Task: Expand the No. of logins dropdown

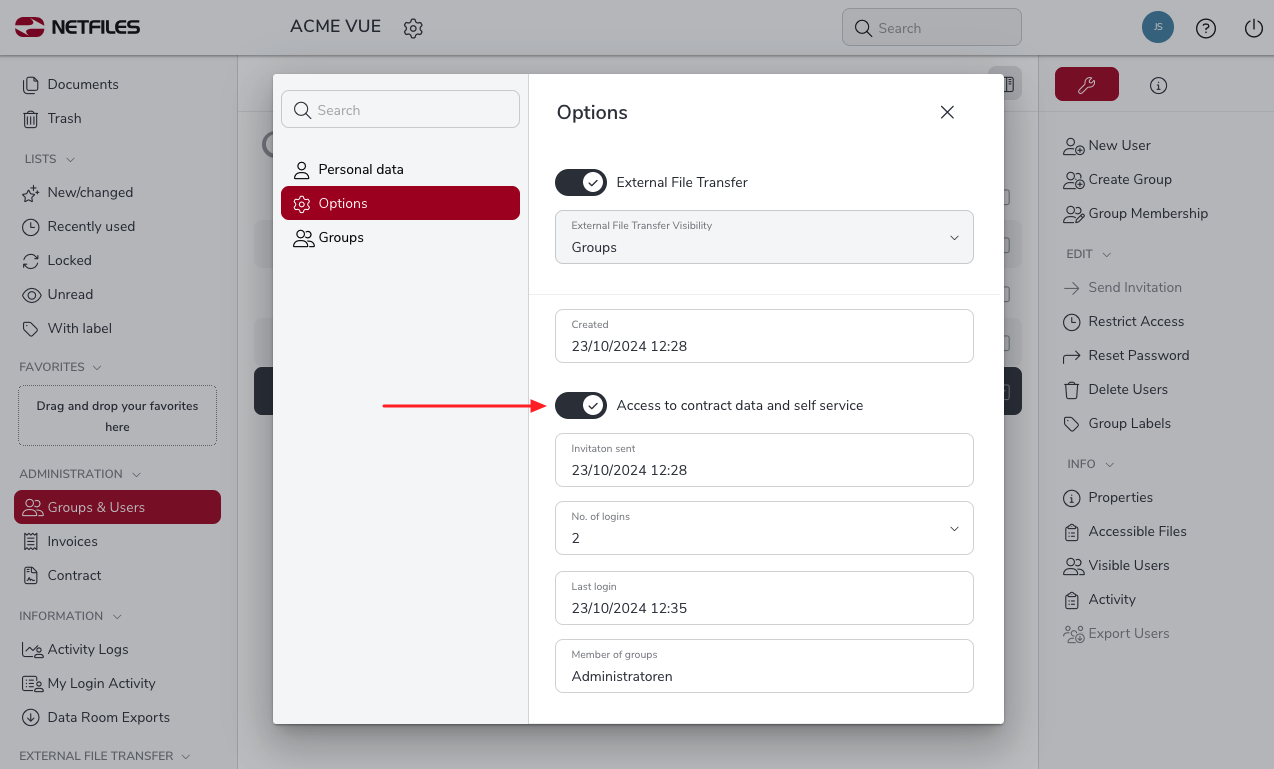Action: (764, 528)
